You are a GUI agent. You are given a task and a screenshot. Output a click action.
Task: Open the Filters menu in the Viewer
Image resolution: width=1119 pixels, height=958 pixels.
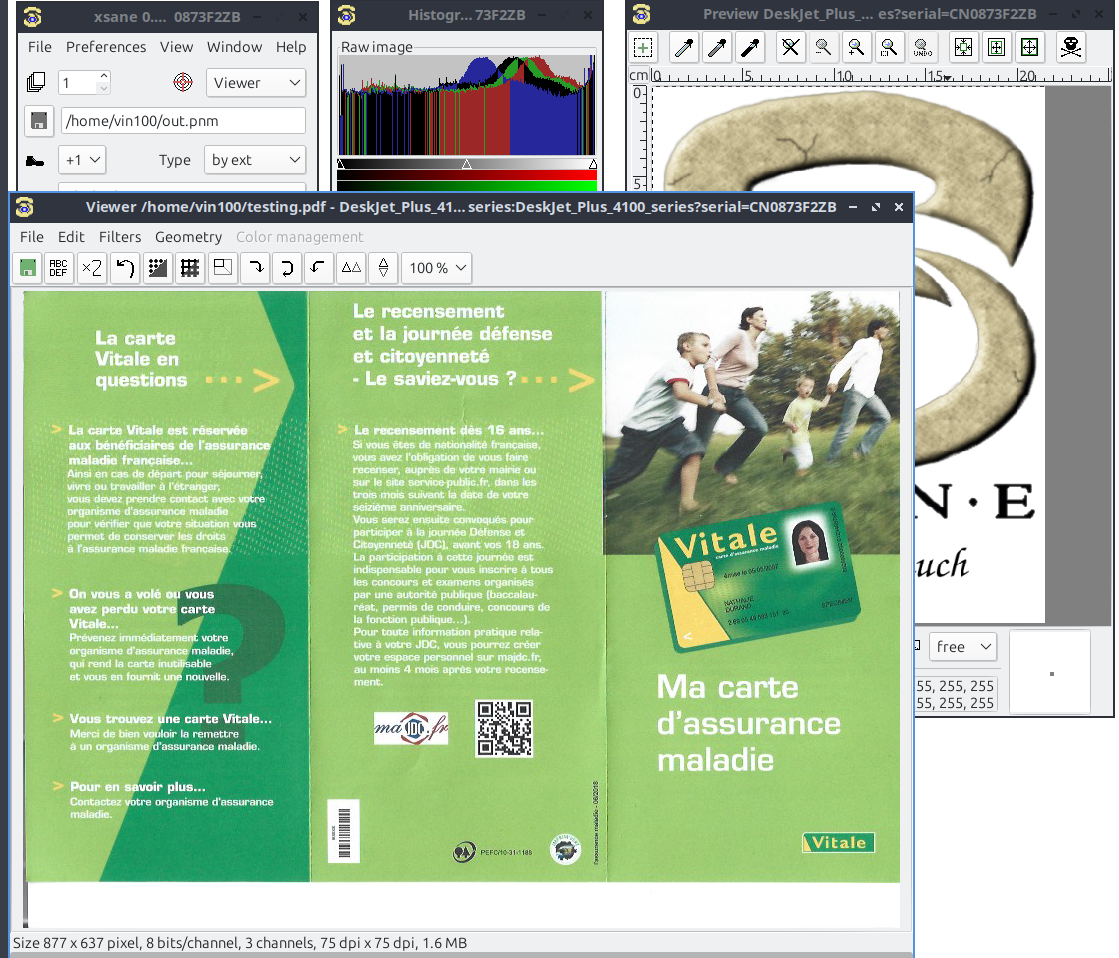point(120,237)
